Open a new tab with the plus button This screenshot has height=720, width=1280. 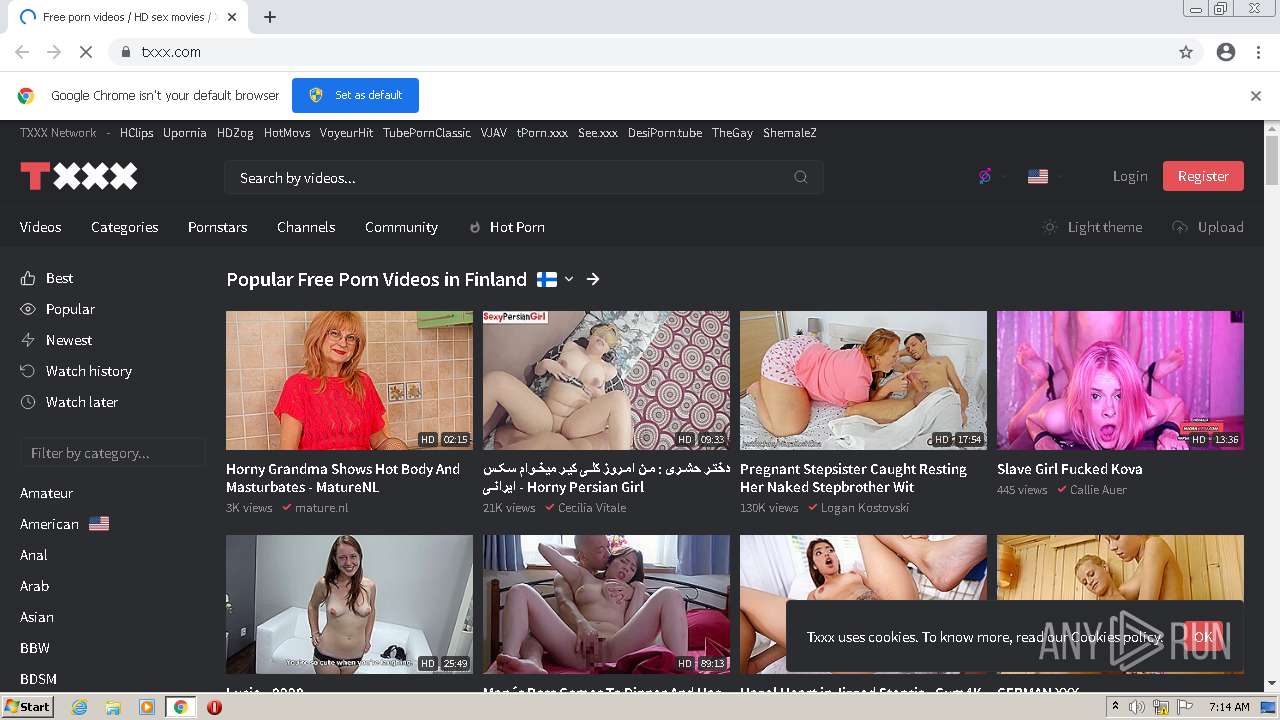pyautogui.click(x=270, y=17)
